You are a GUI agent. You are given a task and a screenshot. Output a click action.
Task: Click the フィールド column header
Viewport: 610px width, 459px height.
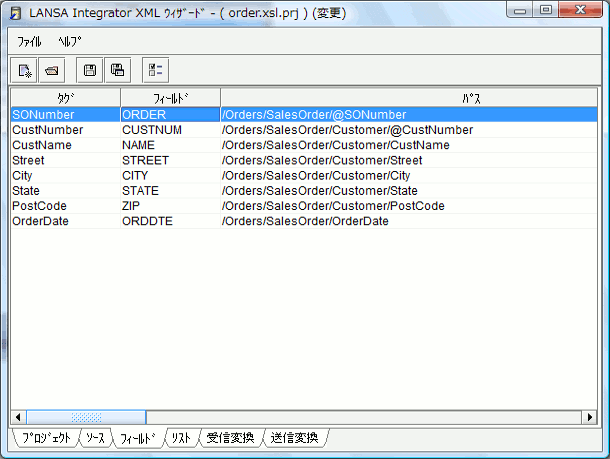[170, 98]
